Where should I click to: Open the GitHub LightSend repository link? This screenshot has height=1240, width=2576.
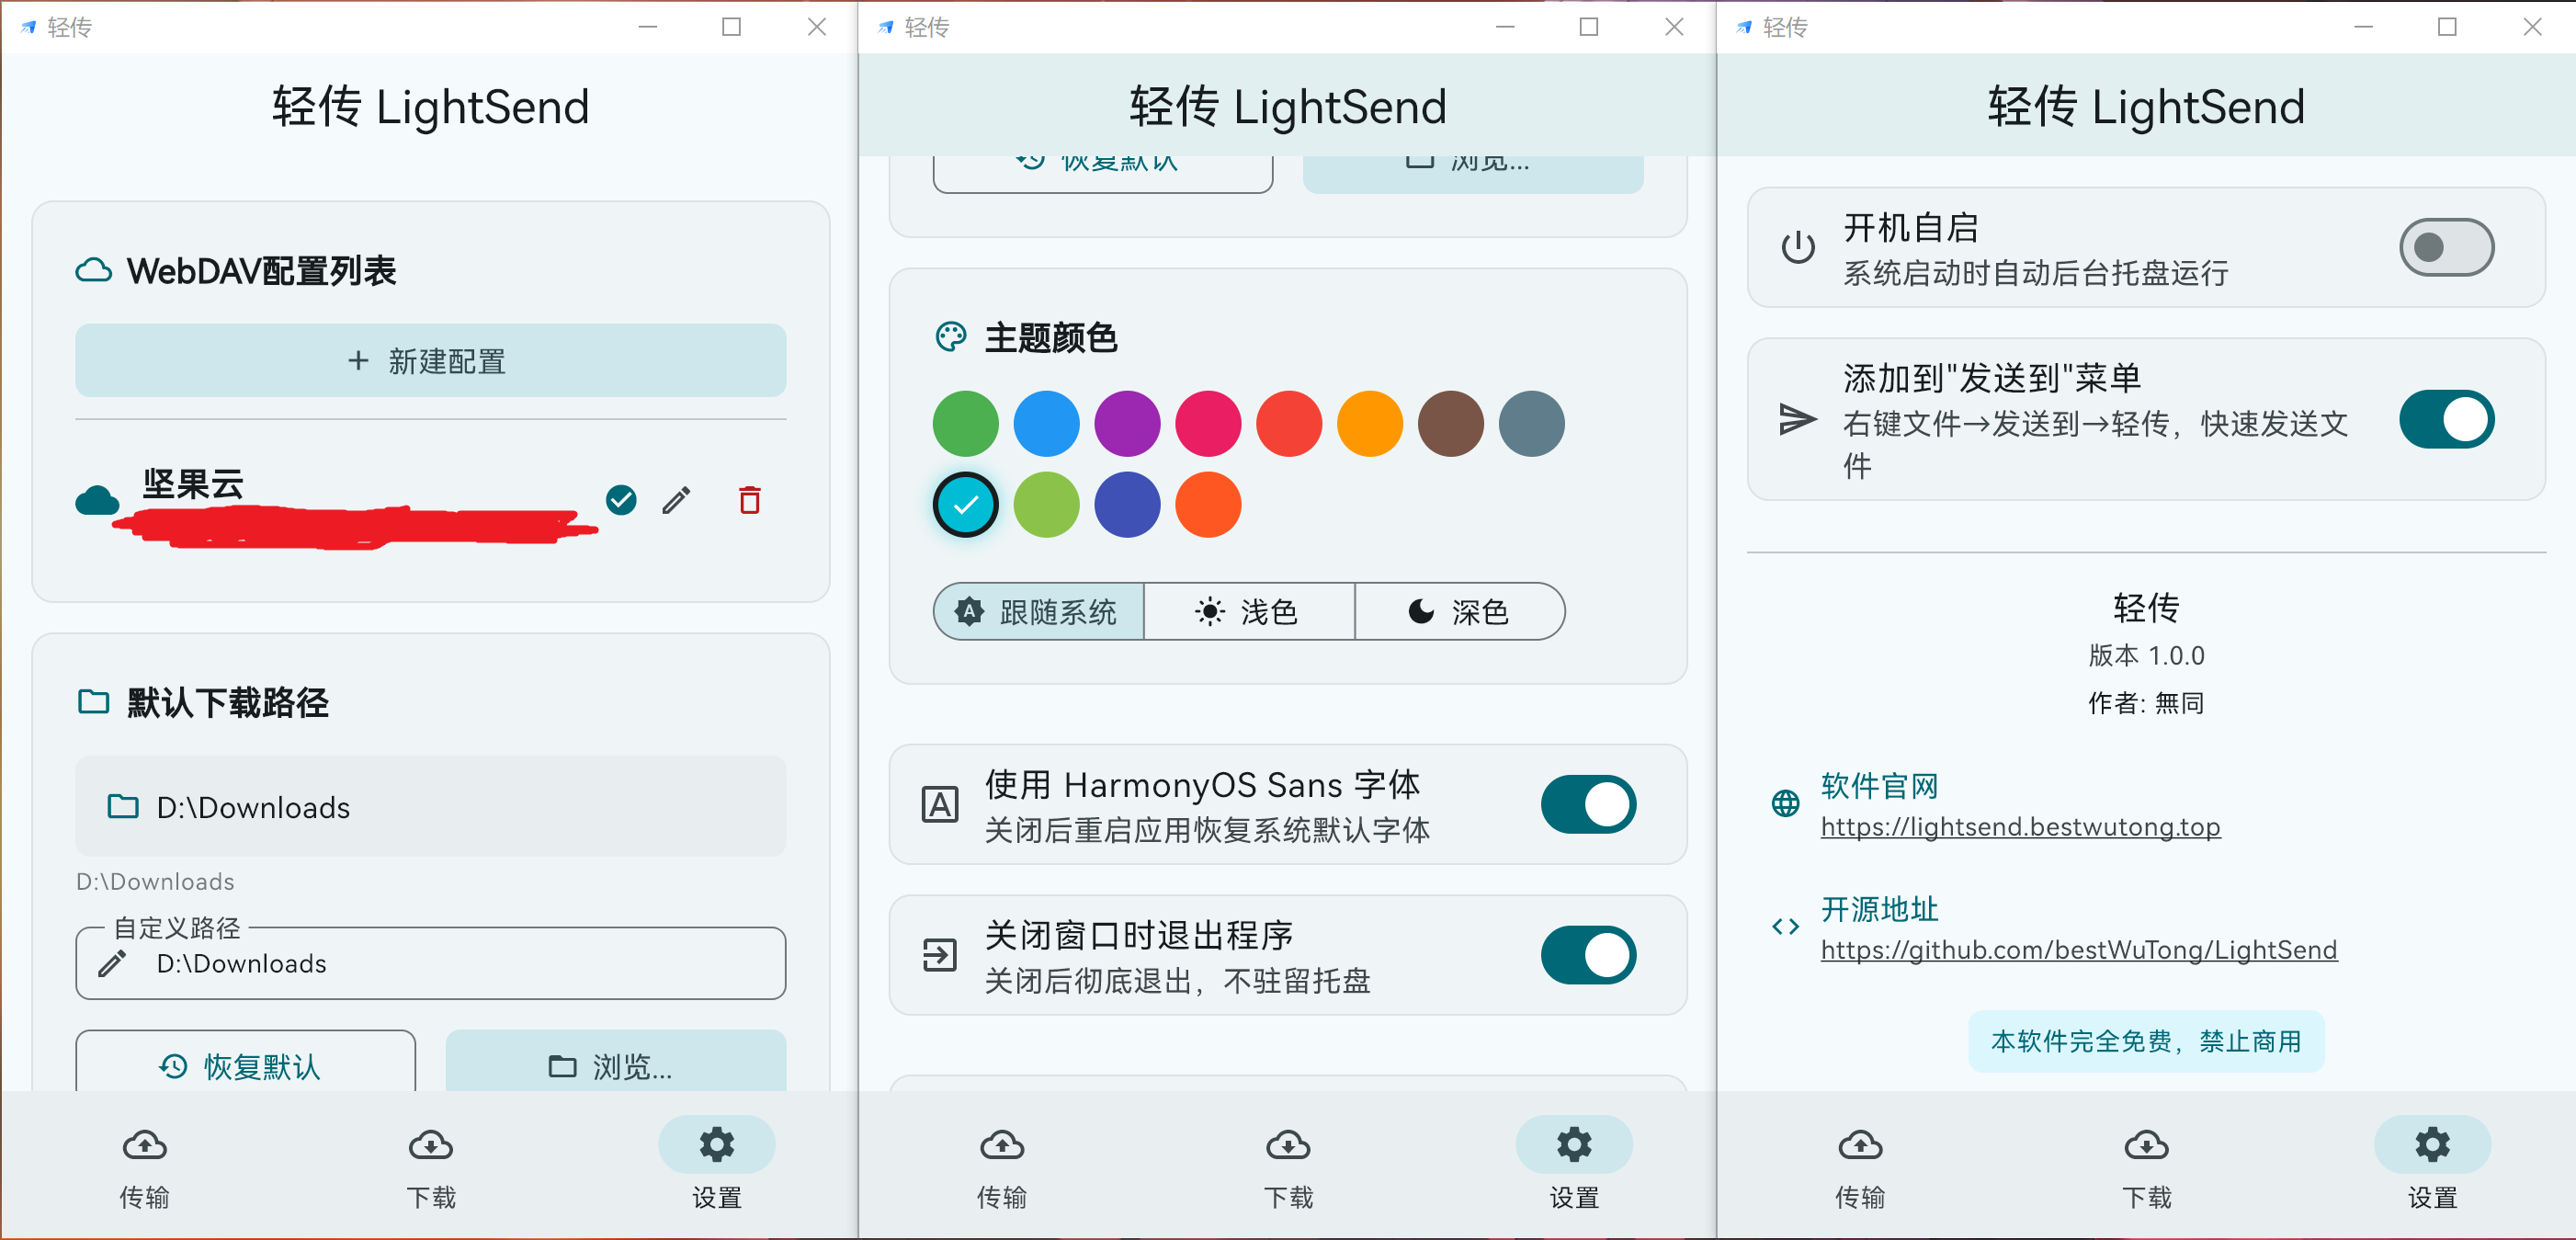pyautogui.click(x=2079, y=950)
